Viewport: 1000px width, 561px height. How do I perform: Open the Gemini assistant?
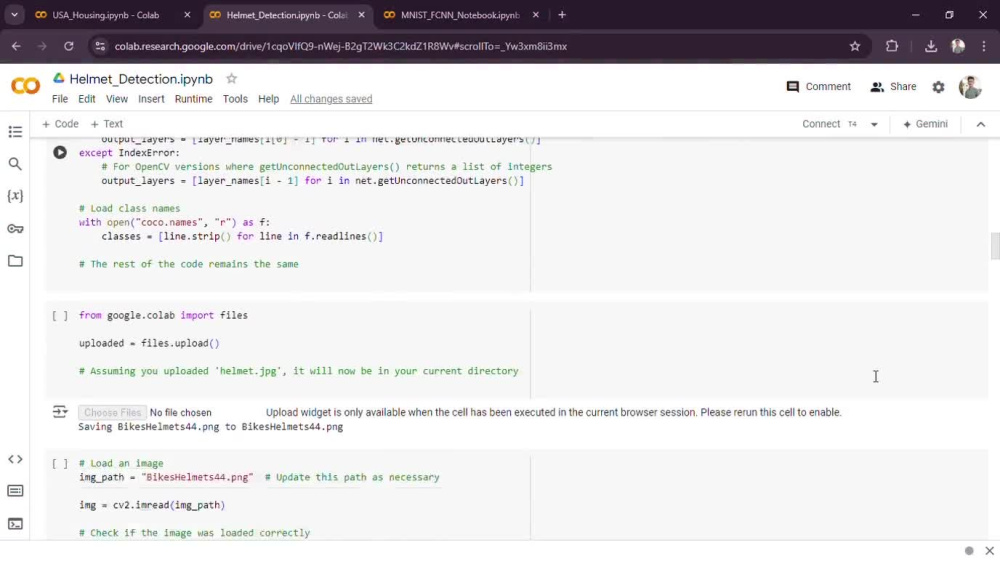click(x=925, y=124)
